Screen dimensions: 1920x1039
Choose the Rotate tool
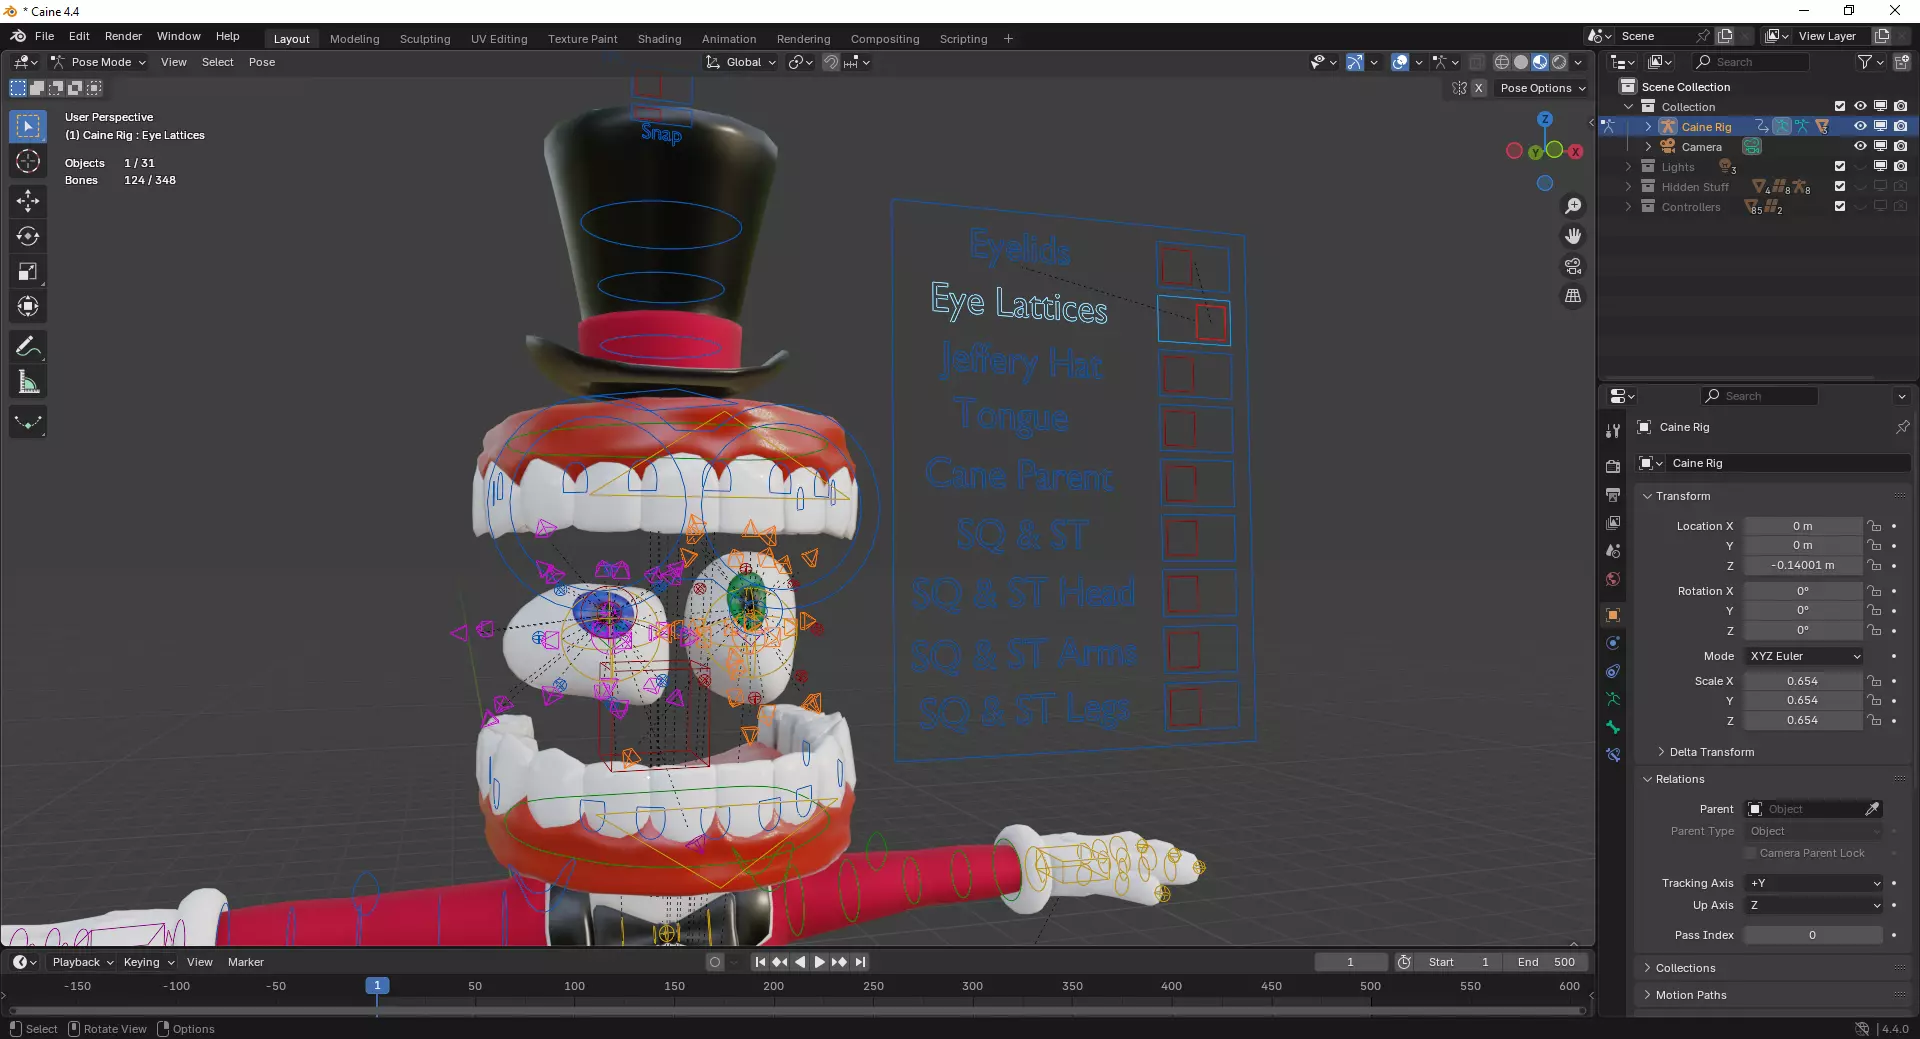tap(28, 236)
